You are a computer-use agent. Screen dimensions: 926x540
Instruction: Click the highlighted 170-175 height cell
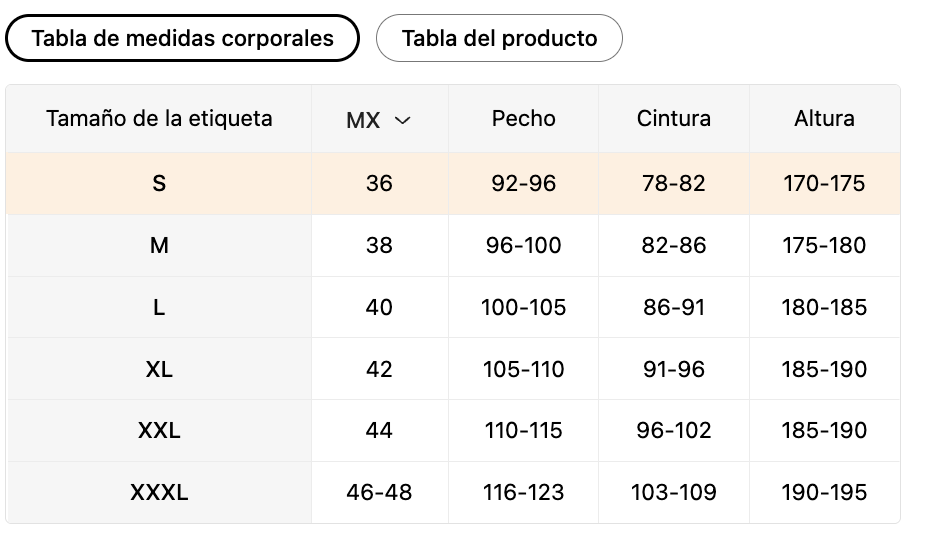coord(824,184)
